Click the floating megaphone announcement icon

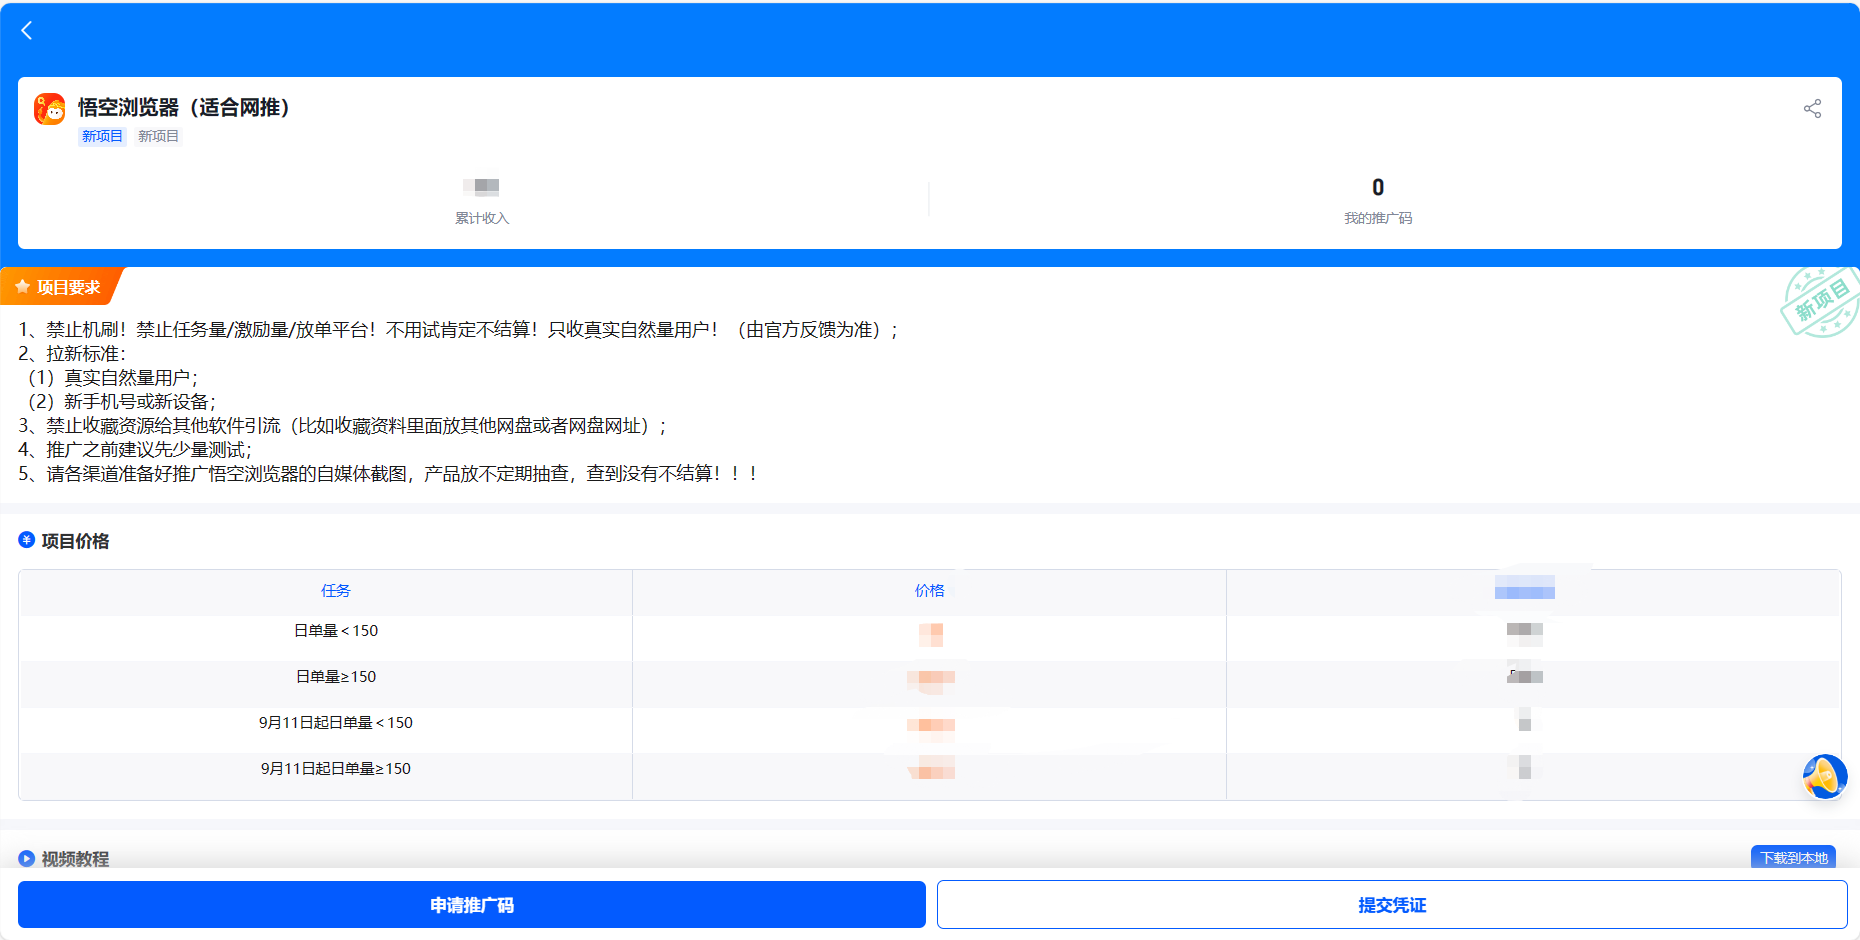tap(1825, 777)
